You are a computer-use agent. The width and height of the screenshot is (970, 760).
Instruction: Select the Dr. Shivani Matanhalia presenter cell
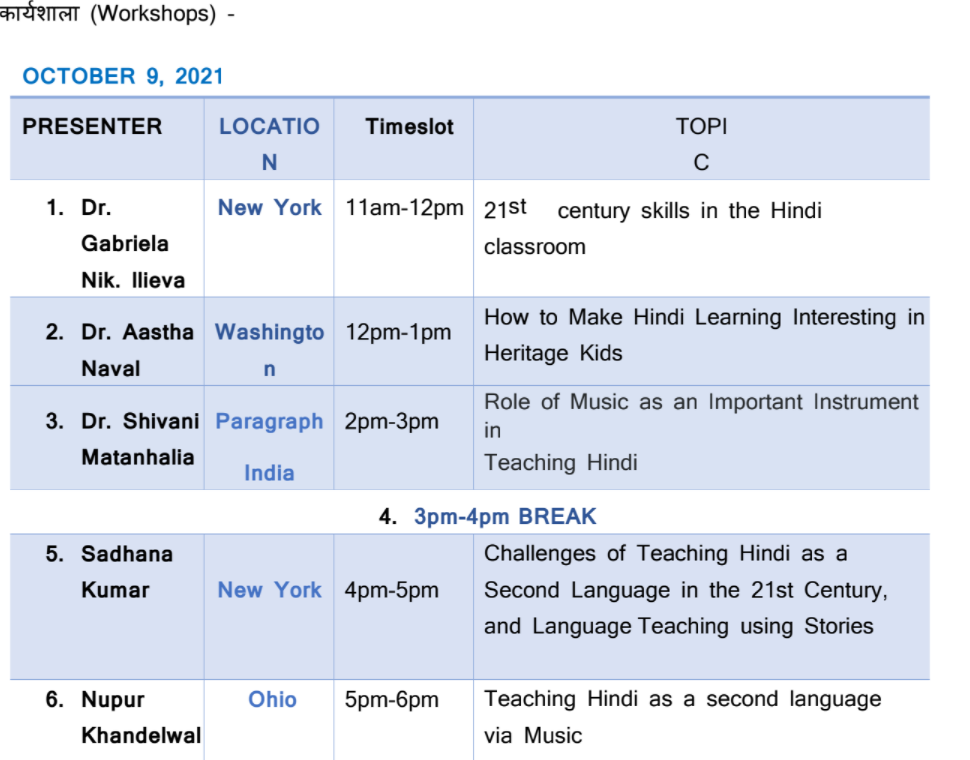[x=122, y=439]
